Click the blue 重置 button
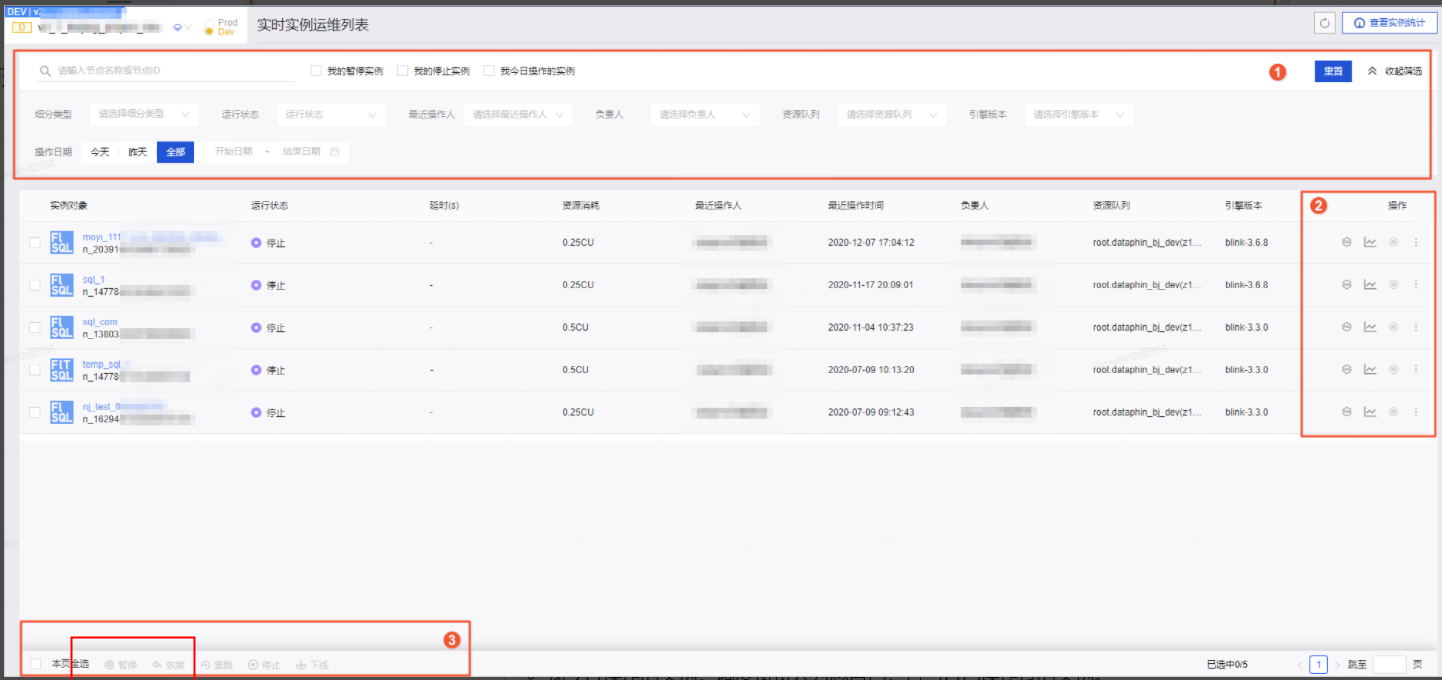Screen dimensions: 1442x680 pos(1332,71)
